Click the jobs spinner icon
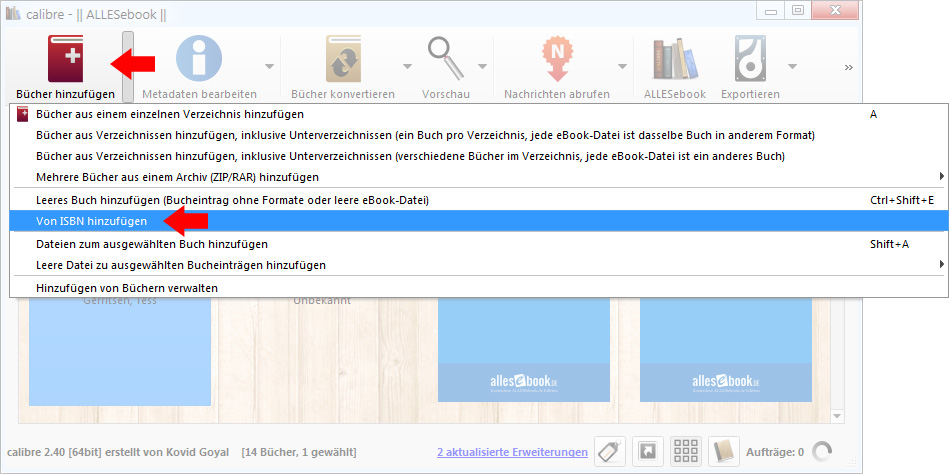Screen dimensions: 949x474 [822, 451]
